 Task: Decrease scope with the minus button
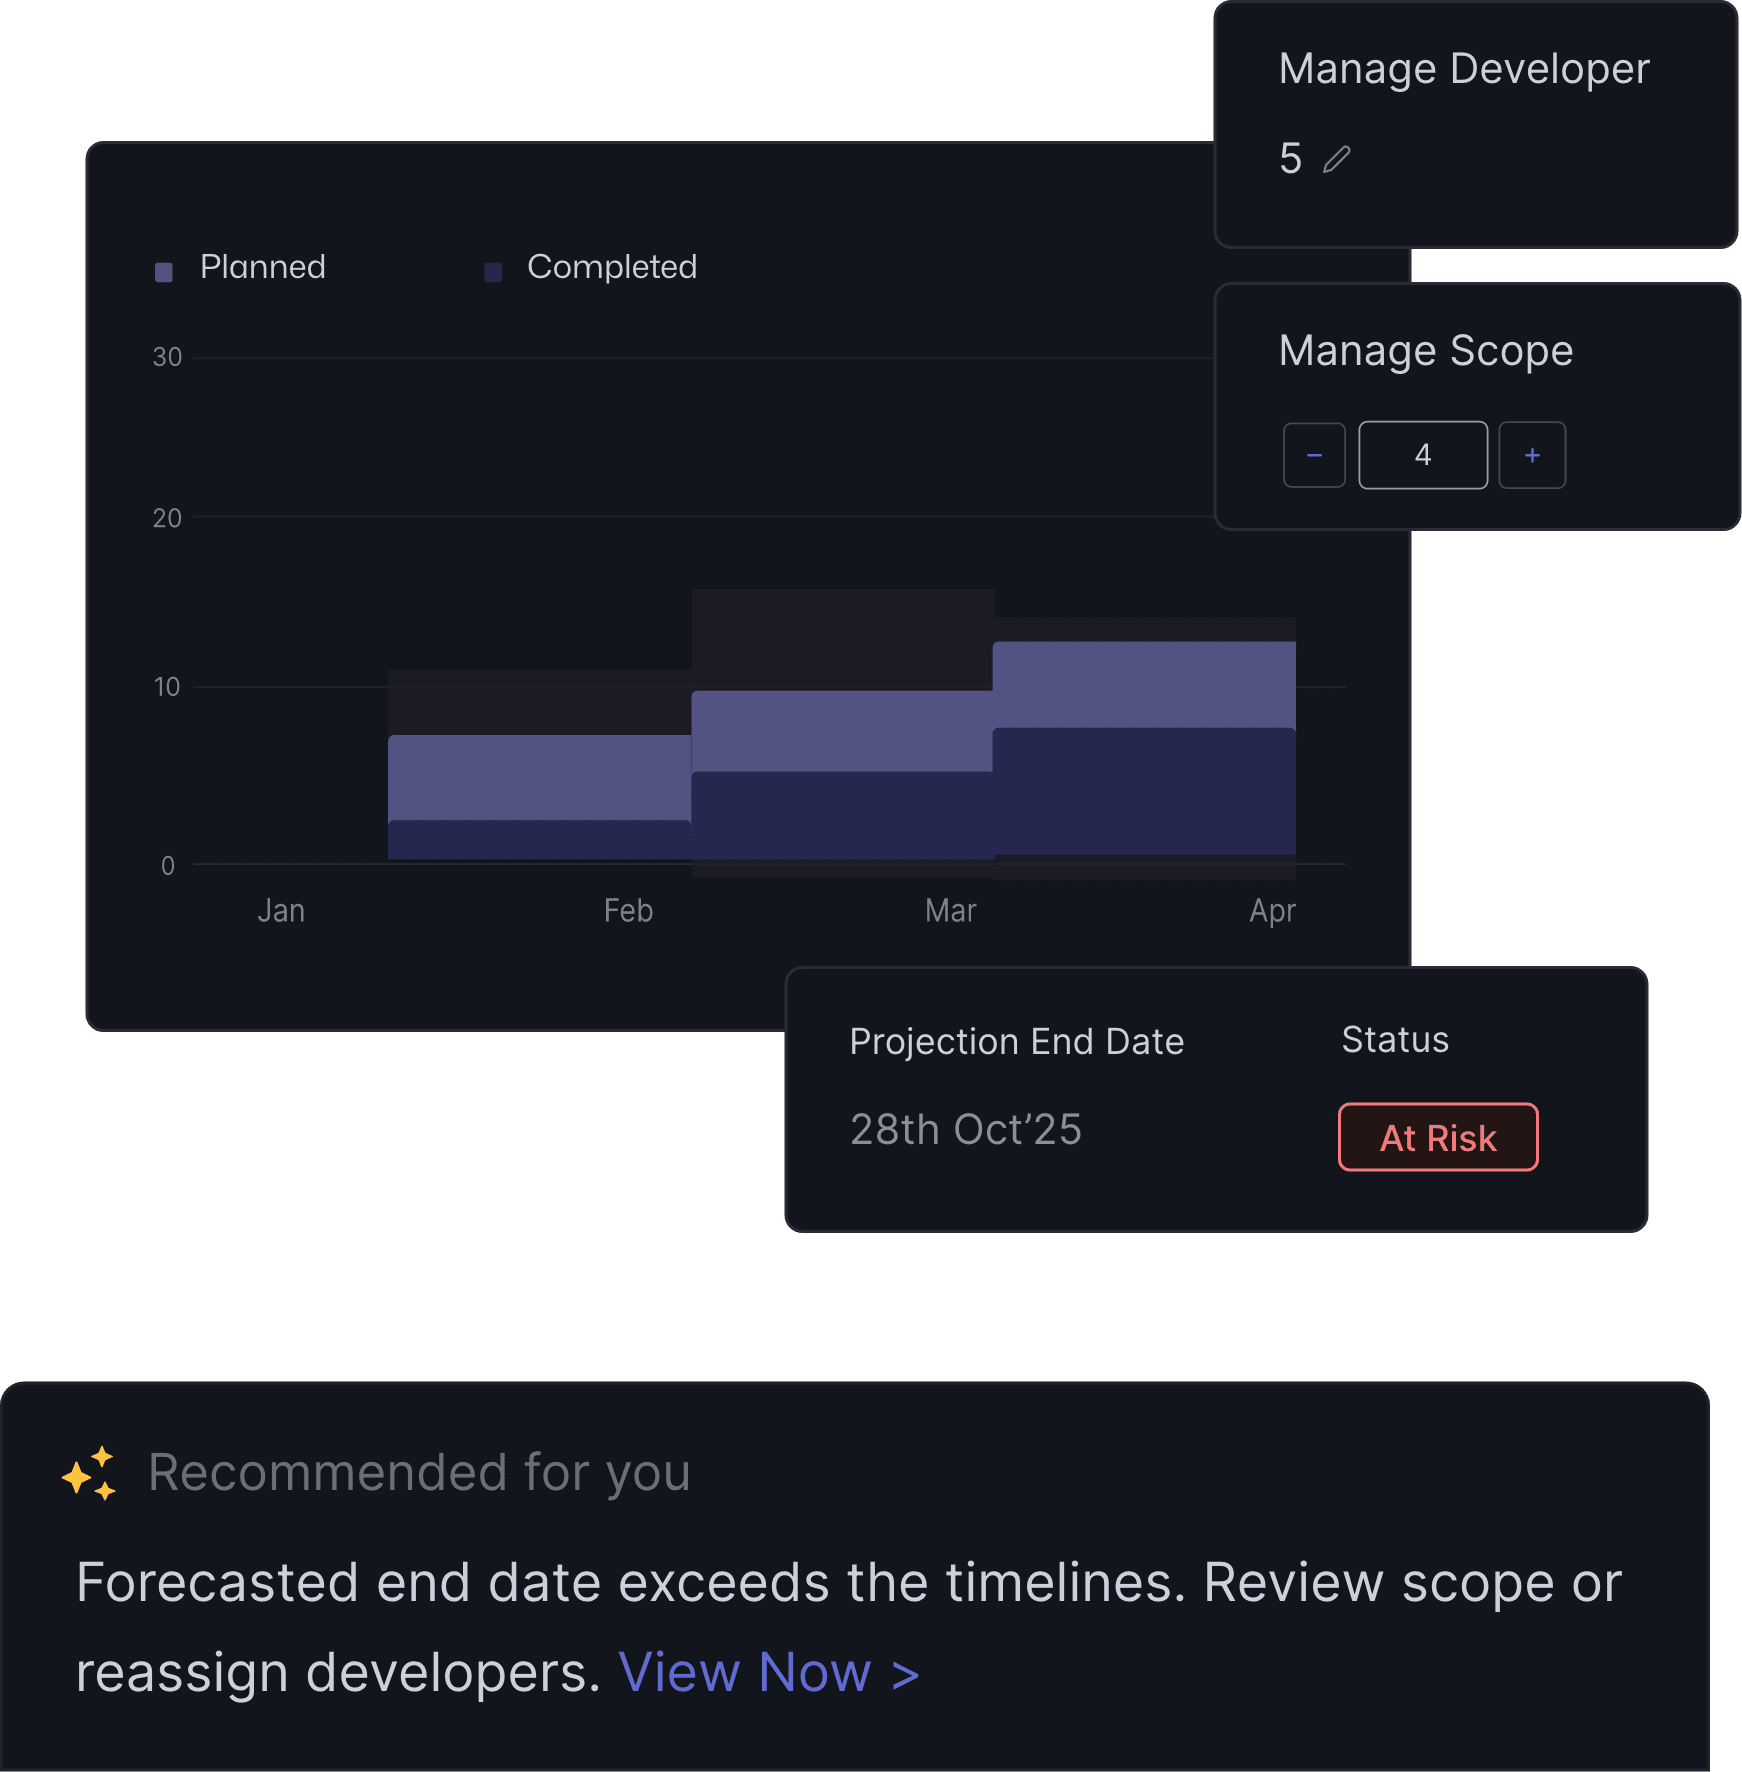[1314, 456]
